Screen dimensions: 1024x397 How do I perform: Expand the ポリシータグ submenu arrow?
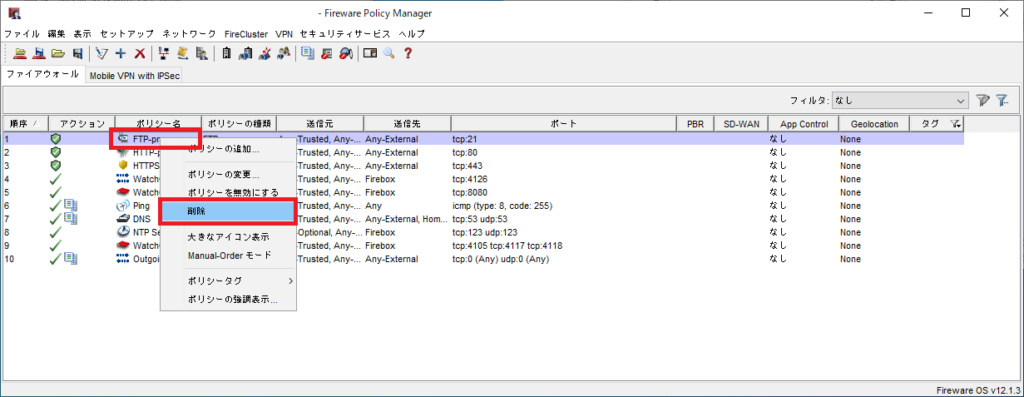(x=291, y=281)
